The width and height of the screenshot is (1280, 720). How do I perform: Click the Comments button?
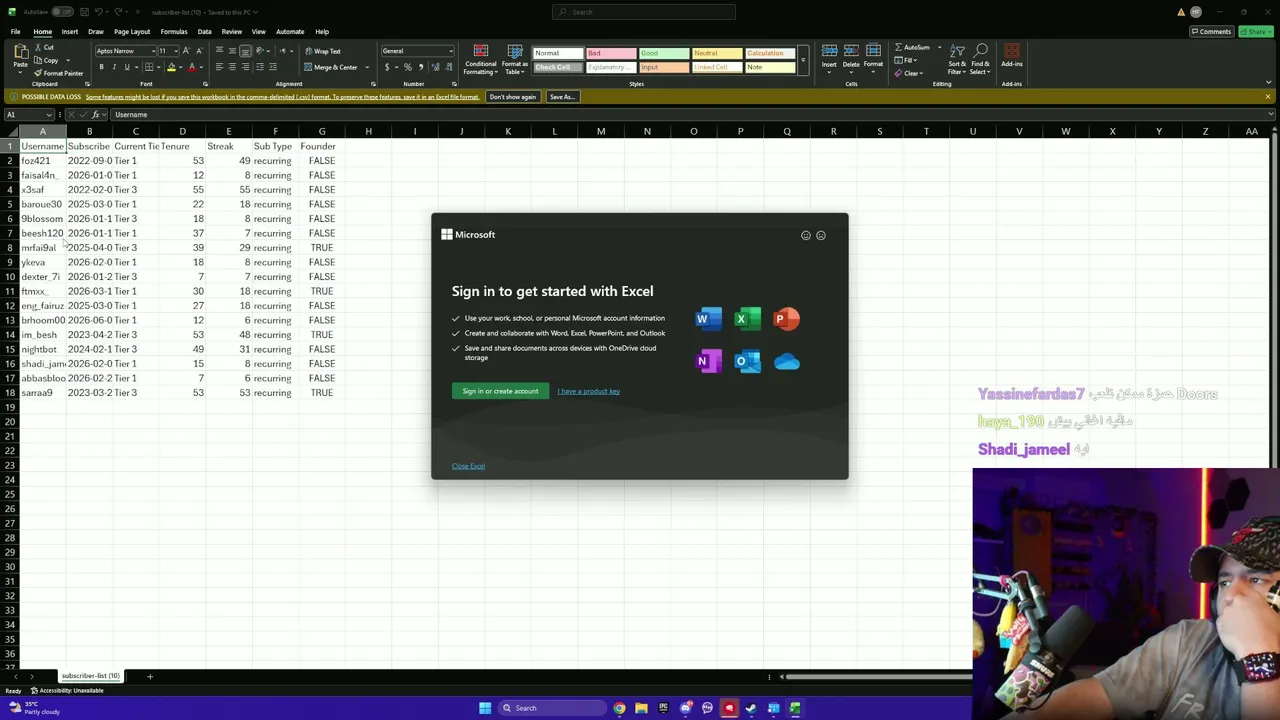[x=1211, y=31]
